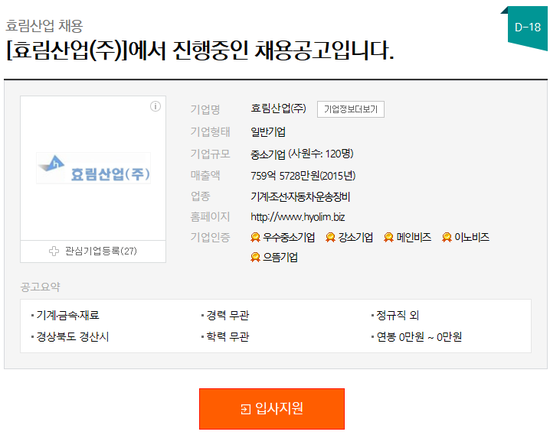Click the industry text 기계조선·자동차운송장비
Viewport: 550px width, 438px height.
click(x=300, y=197)
